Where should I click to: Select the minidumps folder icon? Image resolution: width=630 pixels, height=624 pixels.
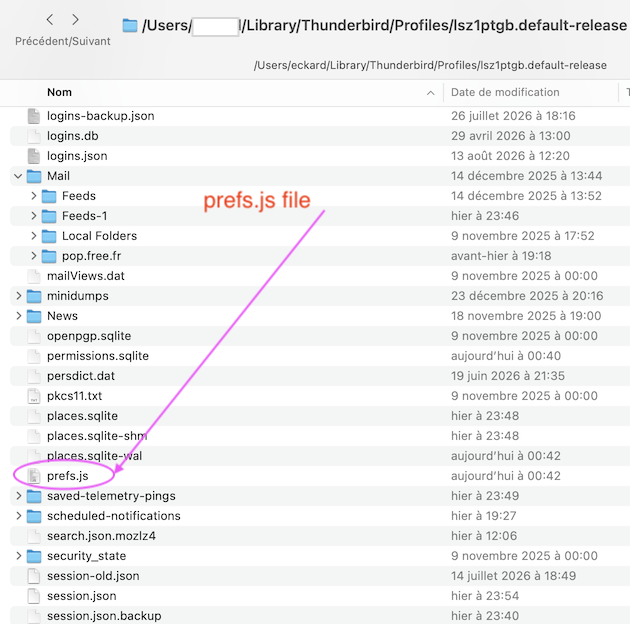click(x=34, y=296)
